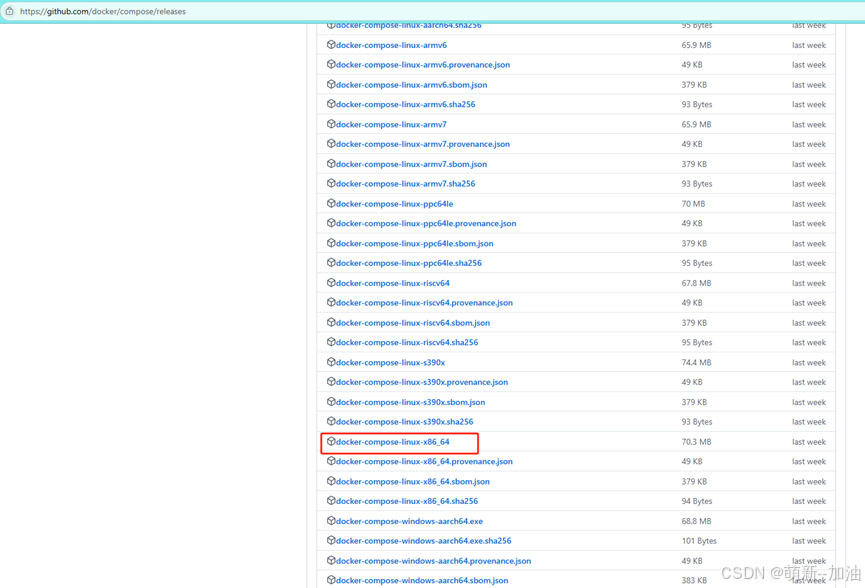The image size is (865, 588).
Task: Click package icon beside docker-compose-linux-armv7
Action: coord(331,124)
